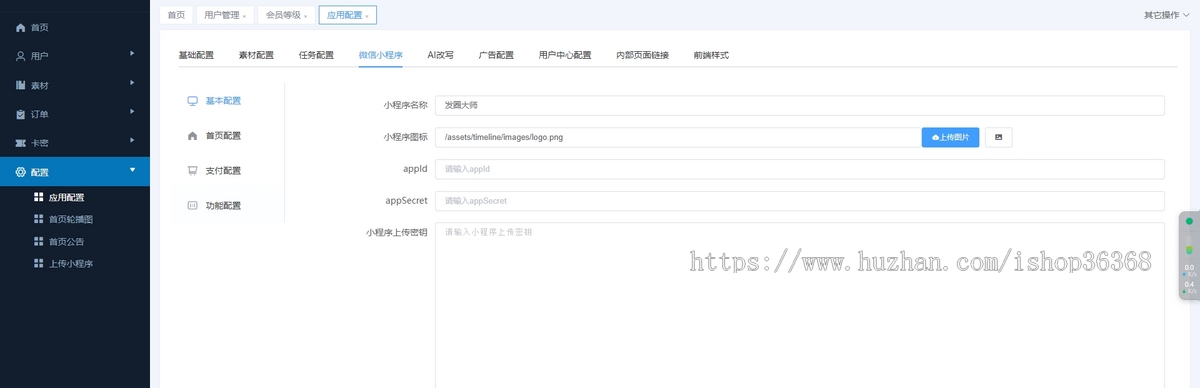Click grid icon beside 上传小程序 submenu
This screenshot has width=1200, height=388.
[39, 263]
